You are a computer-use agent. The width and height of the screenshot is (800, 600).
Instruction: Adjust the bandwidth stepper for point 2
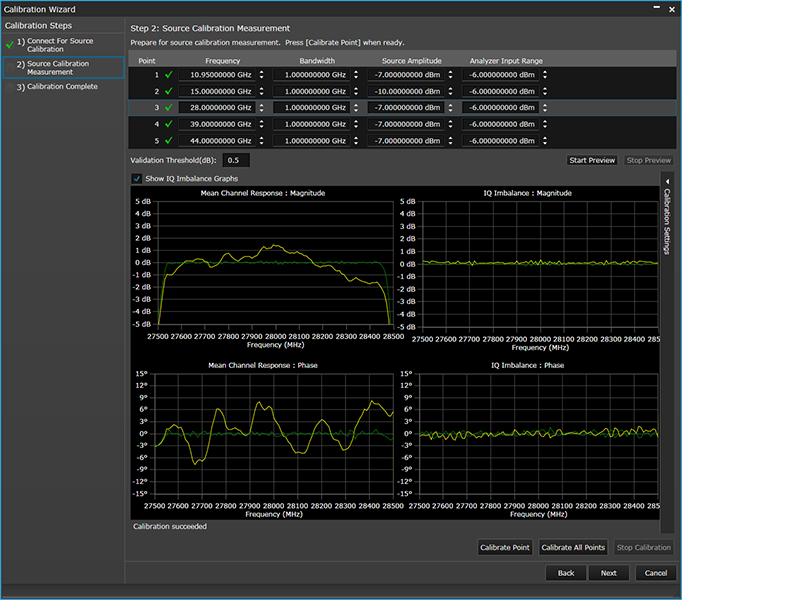(x=356, y=91)
